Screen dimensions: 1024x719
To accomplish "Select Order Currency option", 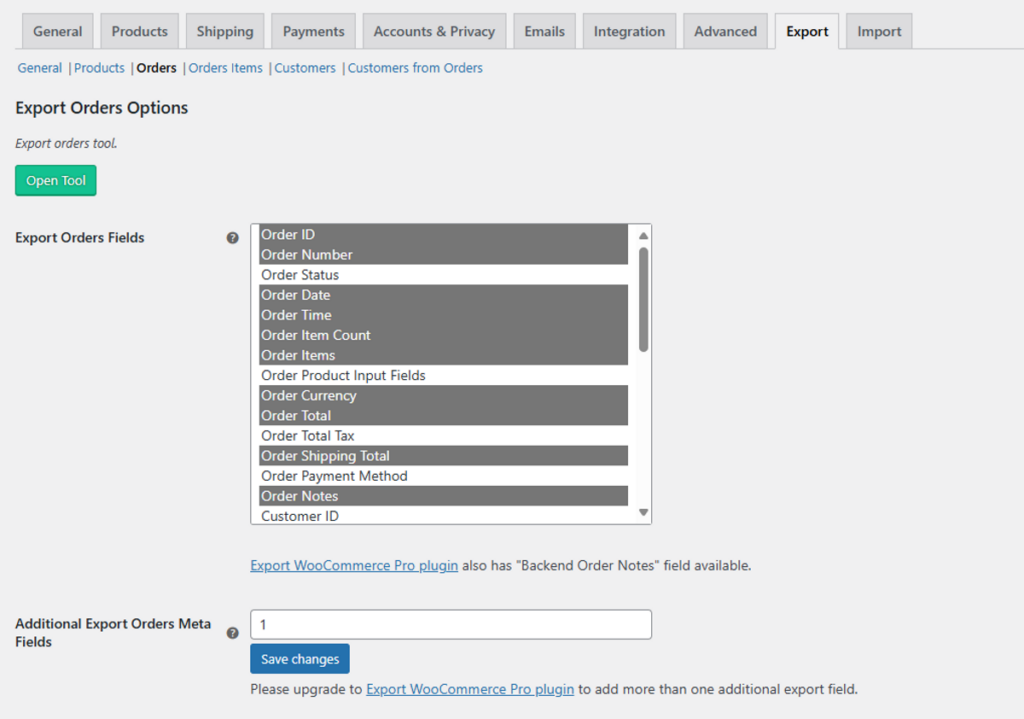I will pyautogui.click(x=443, y=396).
